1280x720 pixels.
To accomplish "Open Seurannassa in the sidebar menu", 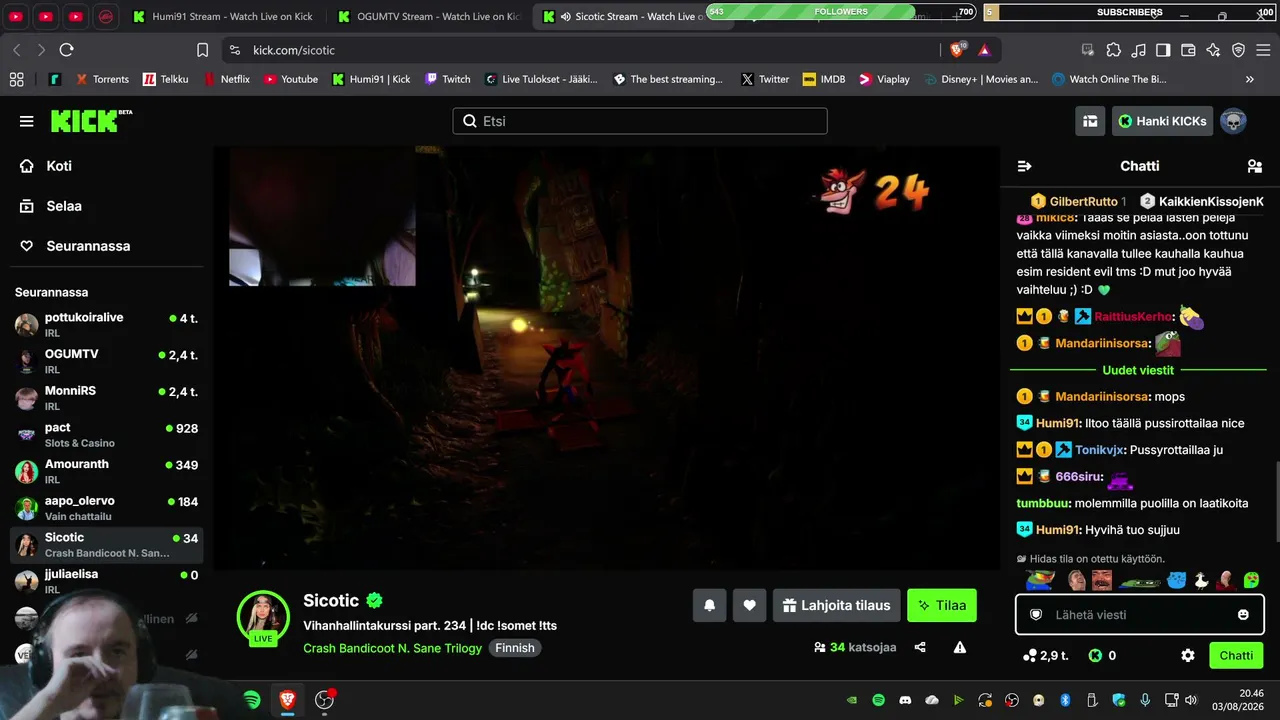I will (88, 246).
